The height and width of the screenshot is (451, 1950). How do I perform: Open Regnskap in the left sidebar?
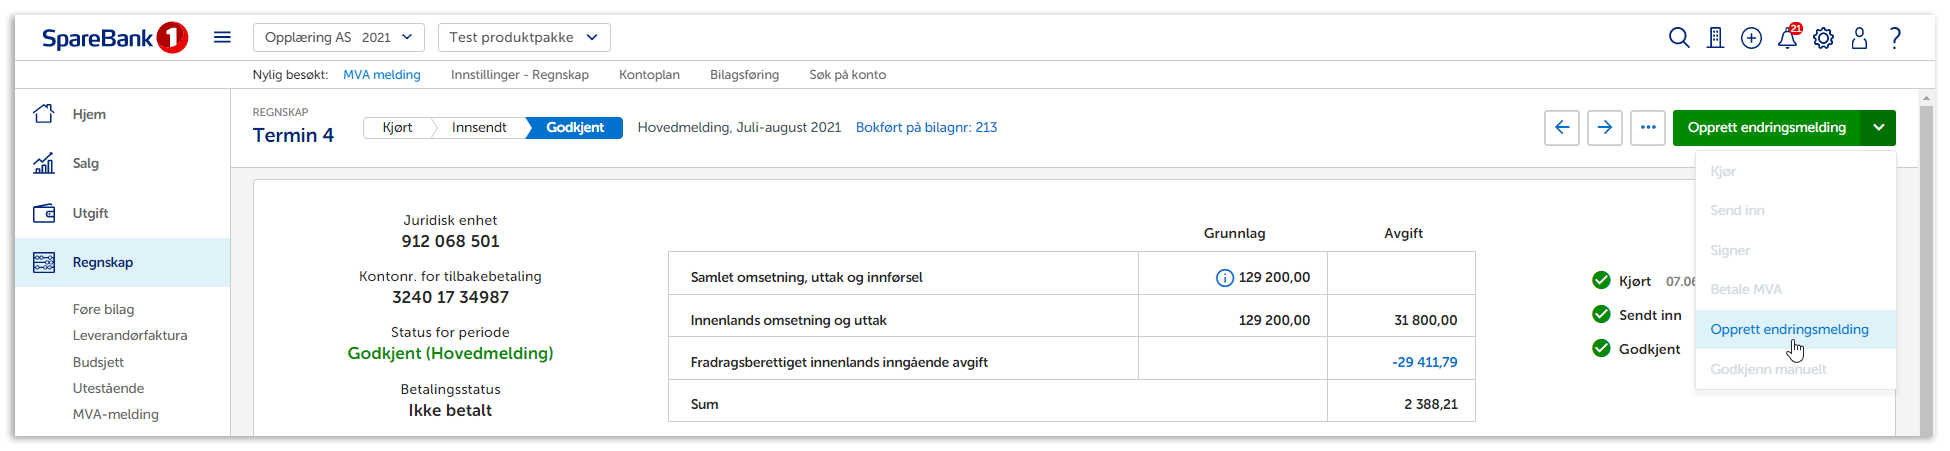tap(103, 262)
